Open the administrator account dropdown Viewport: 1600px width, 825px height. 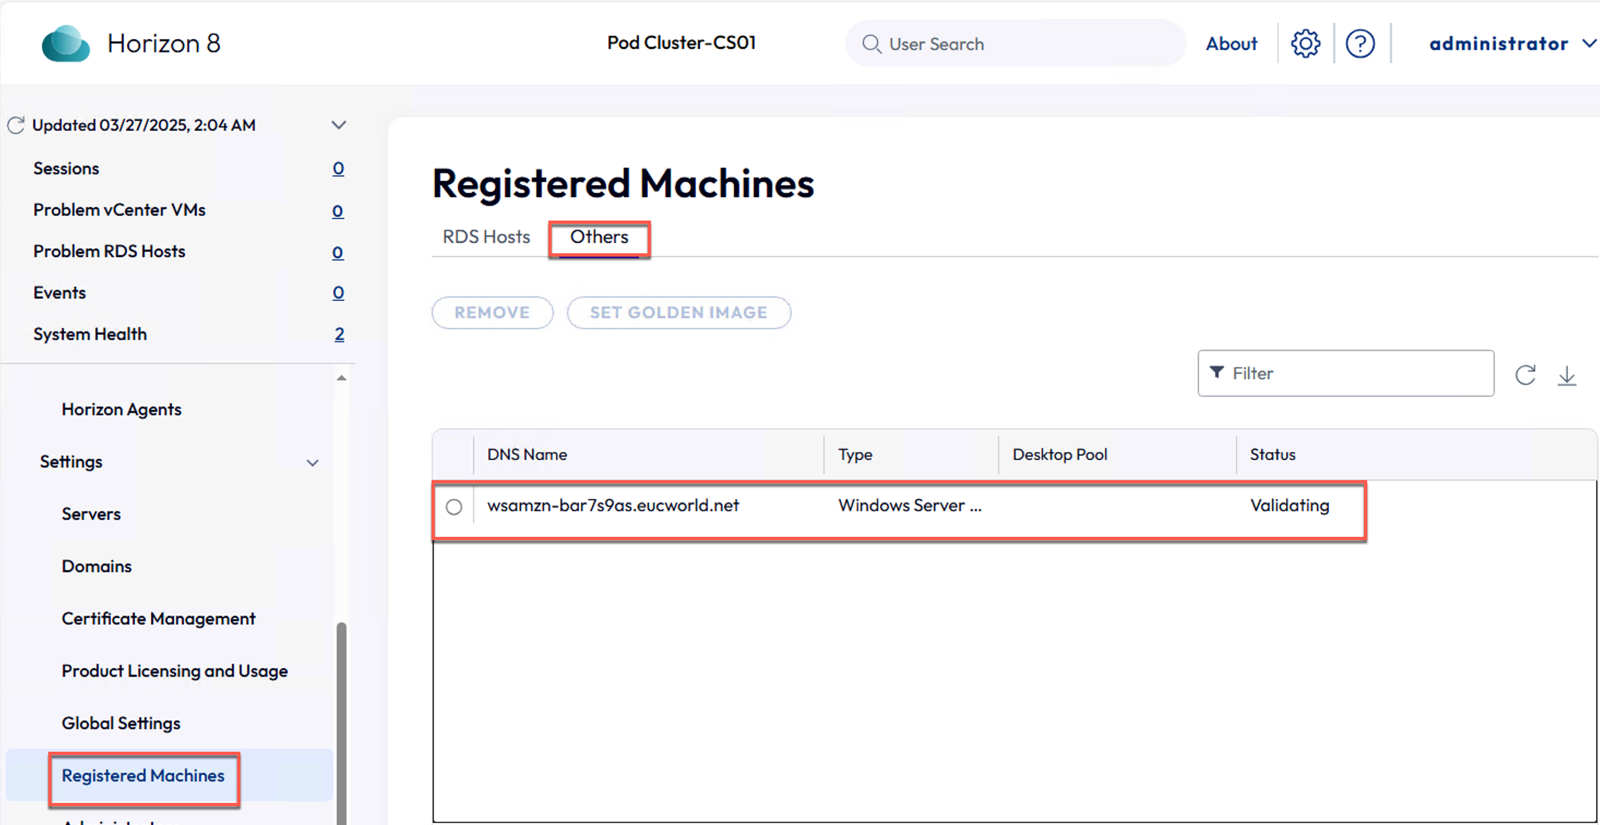click(x=1511, y=43)
